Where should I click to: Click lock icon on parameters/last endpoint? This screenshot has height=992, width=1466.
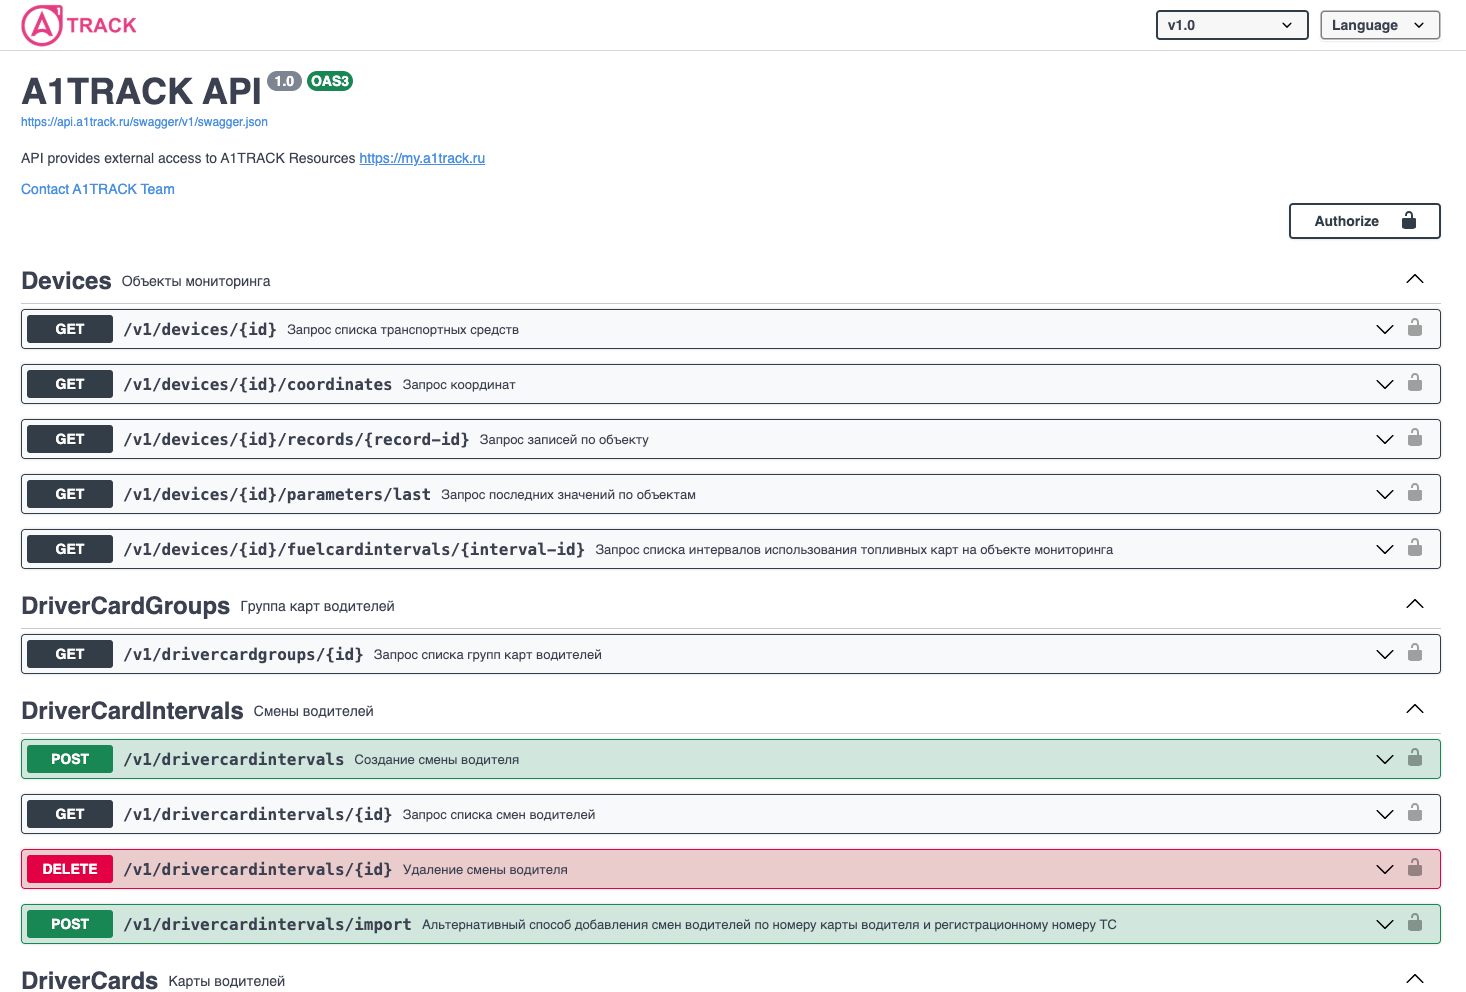(1414, 493)
